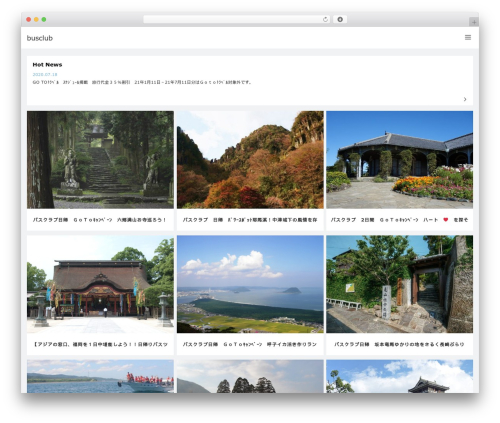Open the mossy temple stairway photo

(100, 160)
